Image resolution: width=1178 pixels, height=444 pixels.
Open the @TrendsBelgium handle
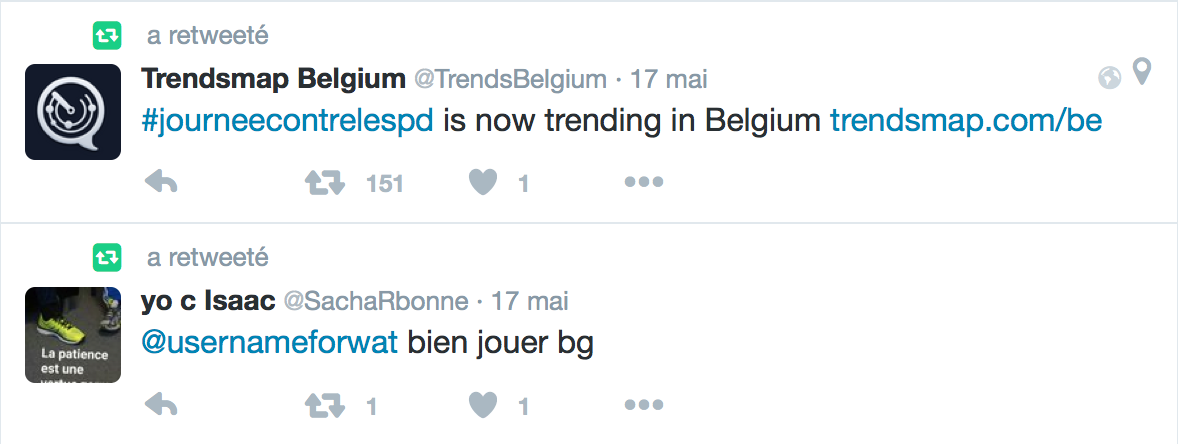pyautogui.click(x=509, y=79)
